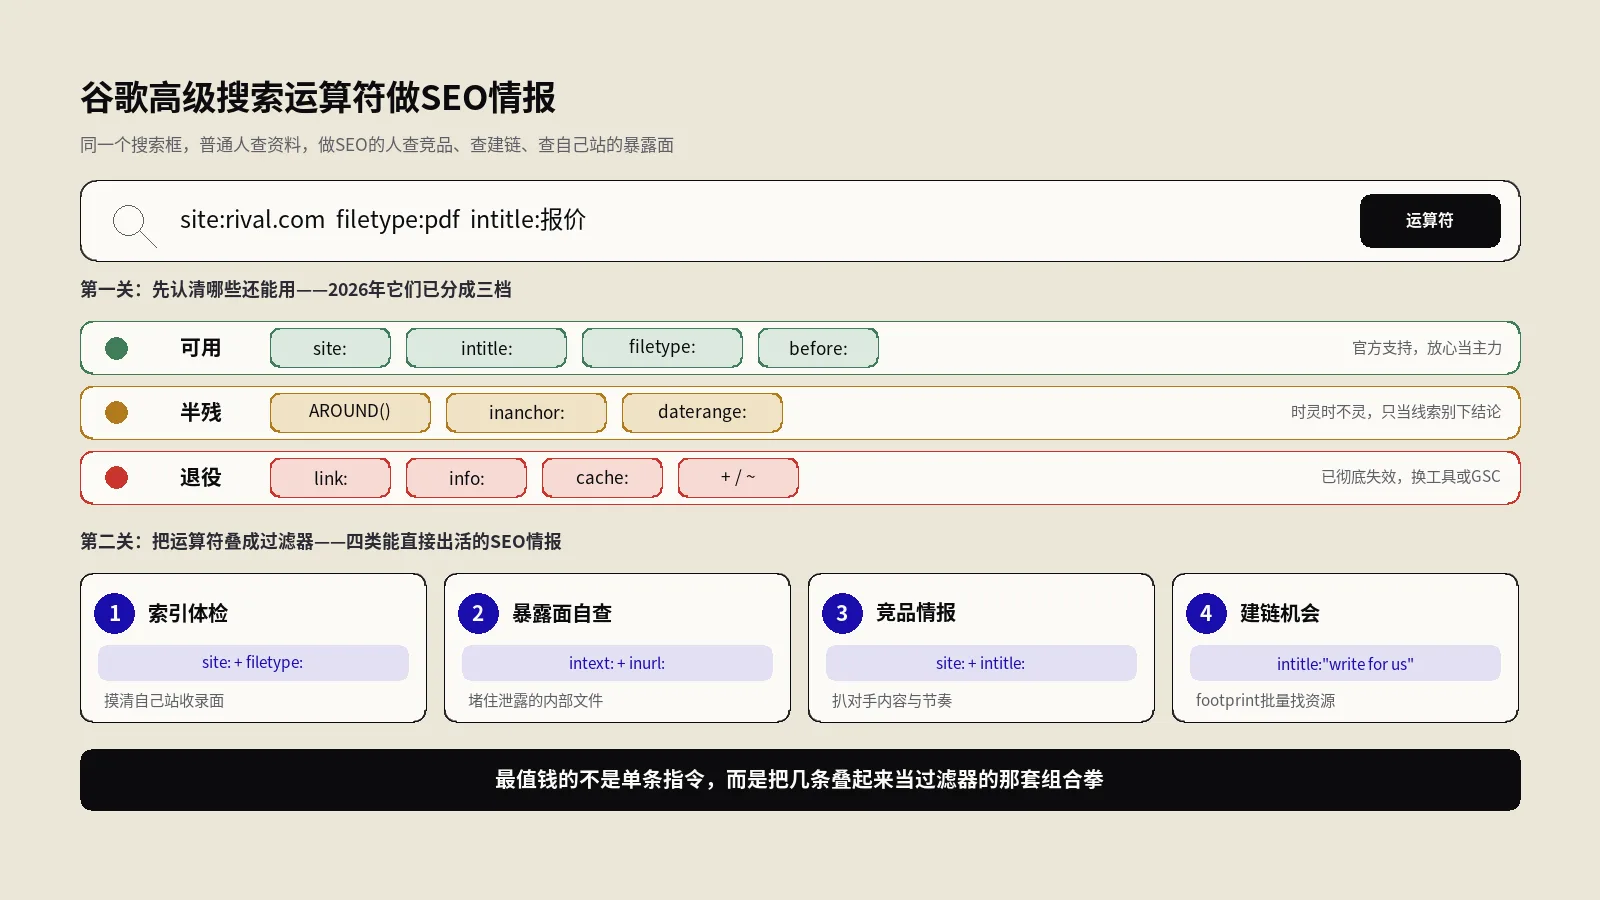Click the site: + intitle: formula pill

click(981, 663)
